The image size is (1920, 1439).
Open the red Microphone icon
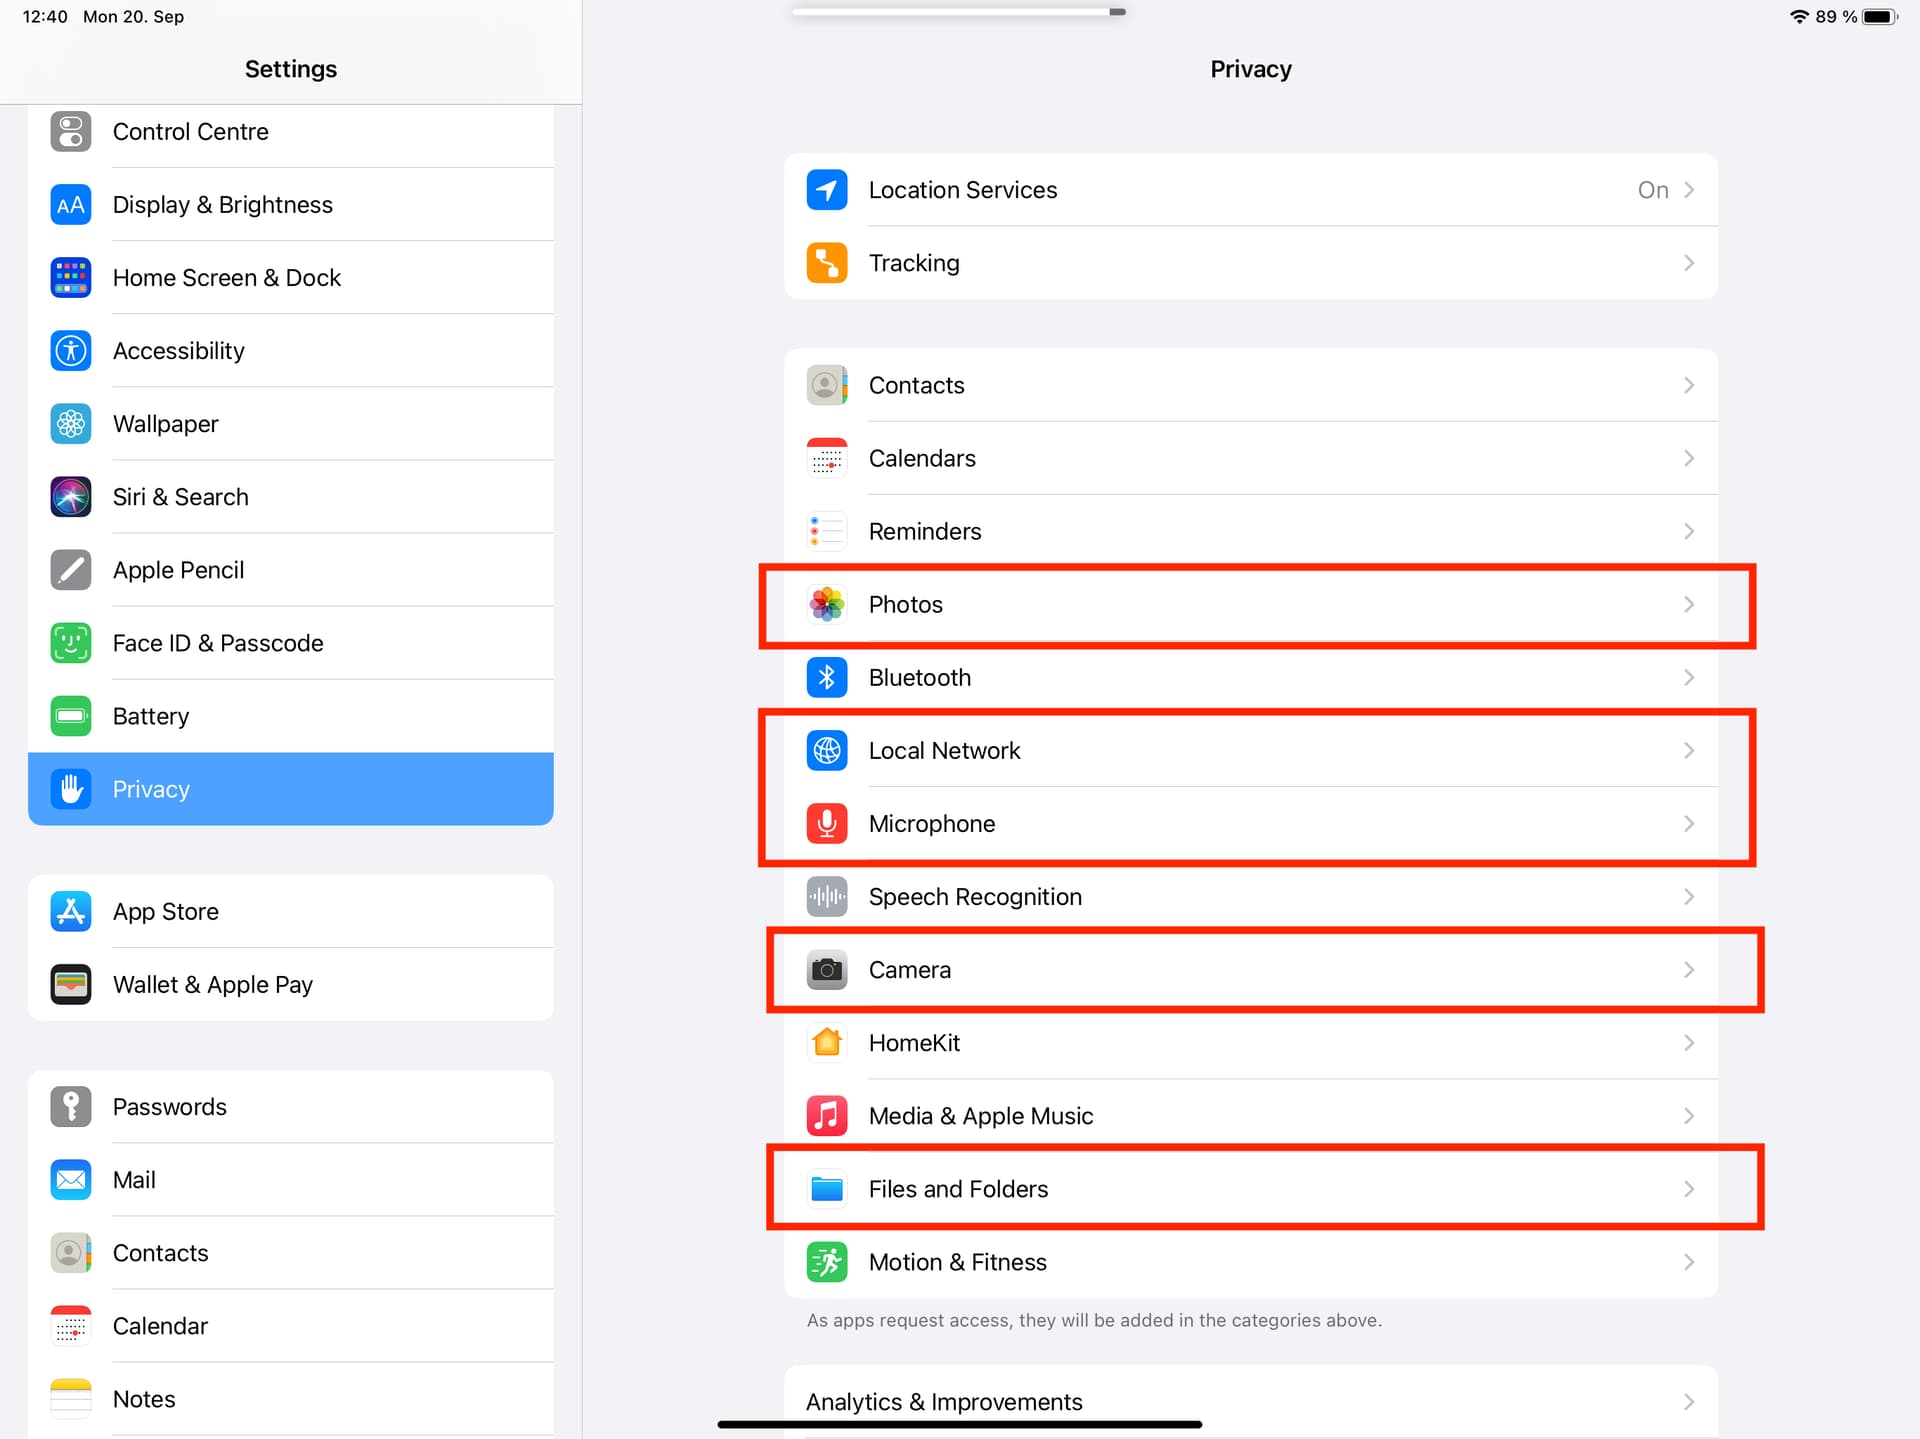click(x=826, y=823)
